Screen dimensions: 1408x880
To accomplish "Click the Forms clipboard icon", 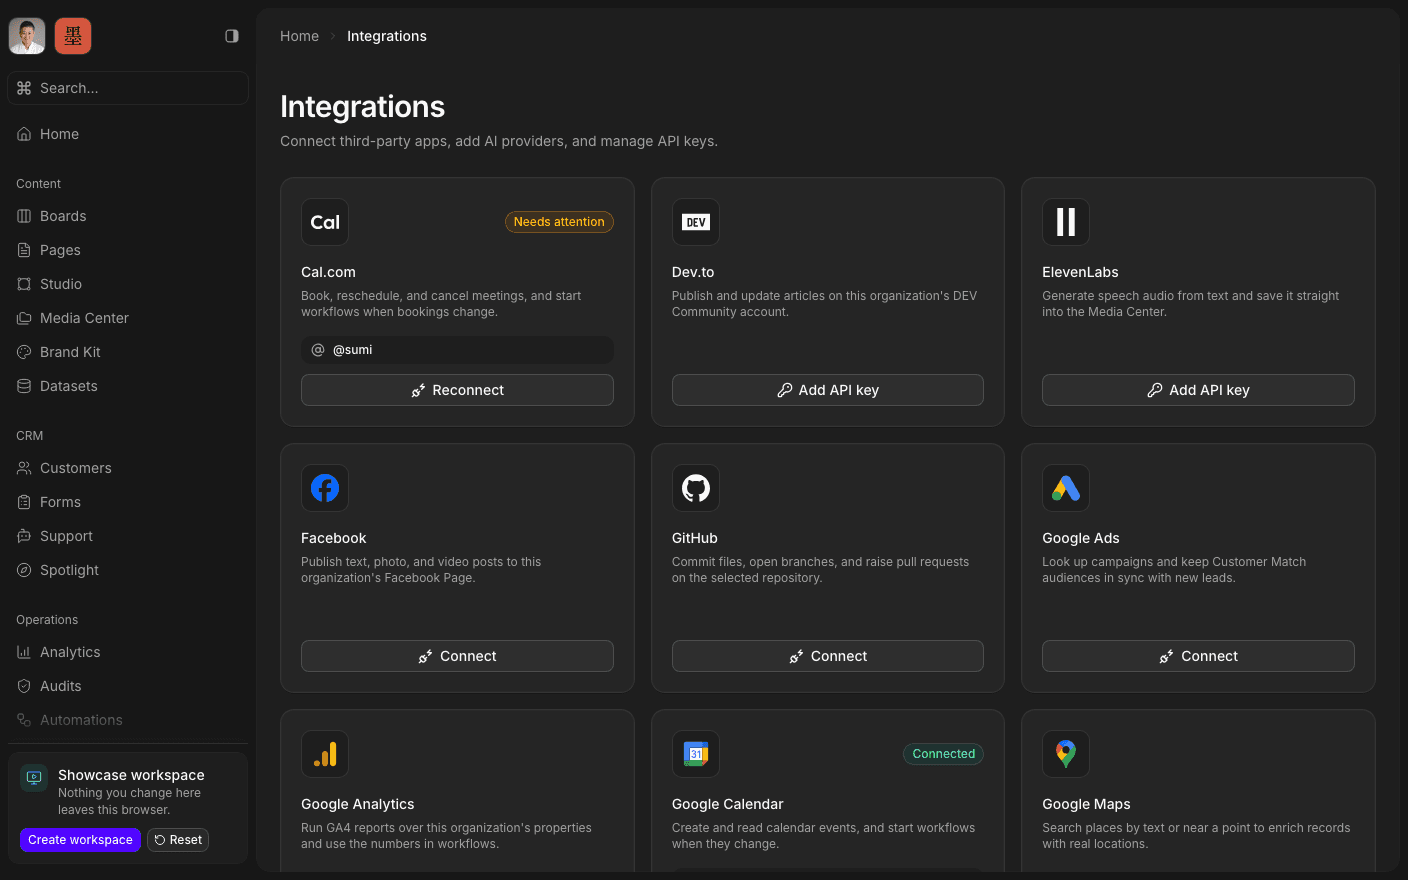I will [x=24, y=502].
